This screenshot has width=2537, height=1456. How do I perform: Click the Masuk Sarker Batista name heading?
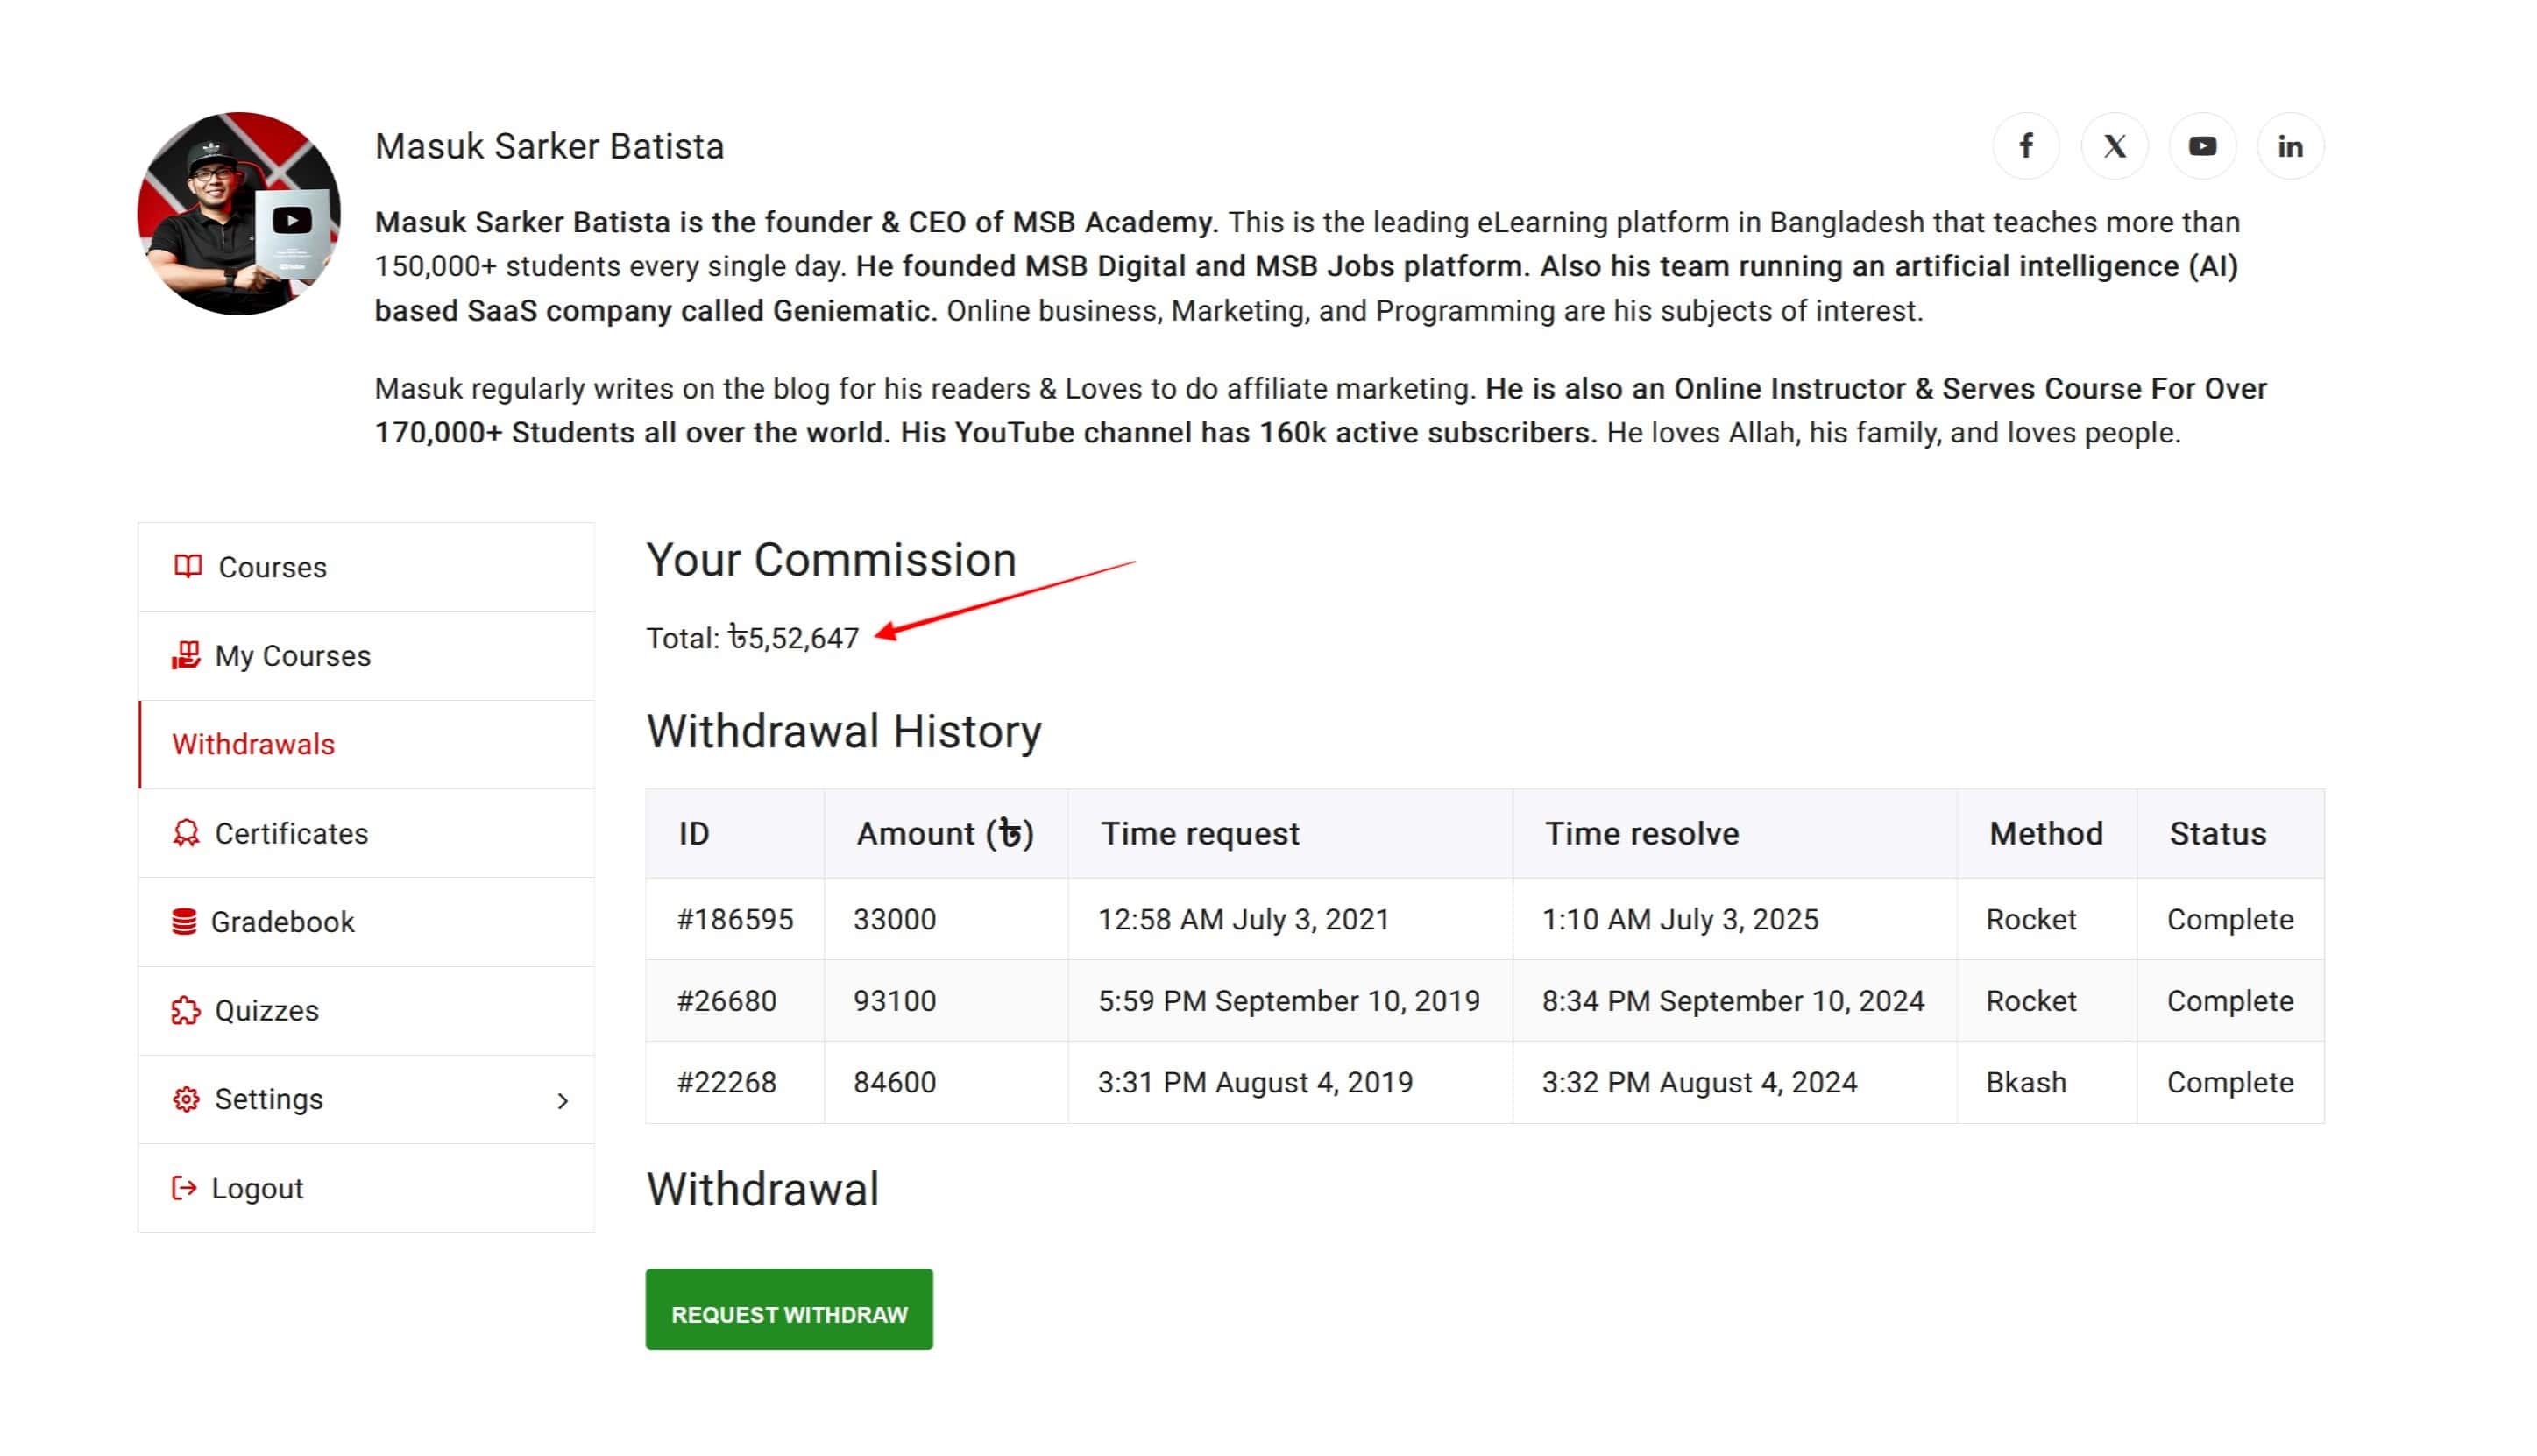point(549,146)
